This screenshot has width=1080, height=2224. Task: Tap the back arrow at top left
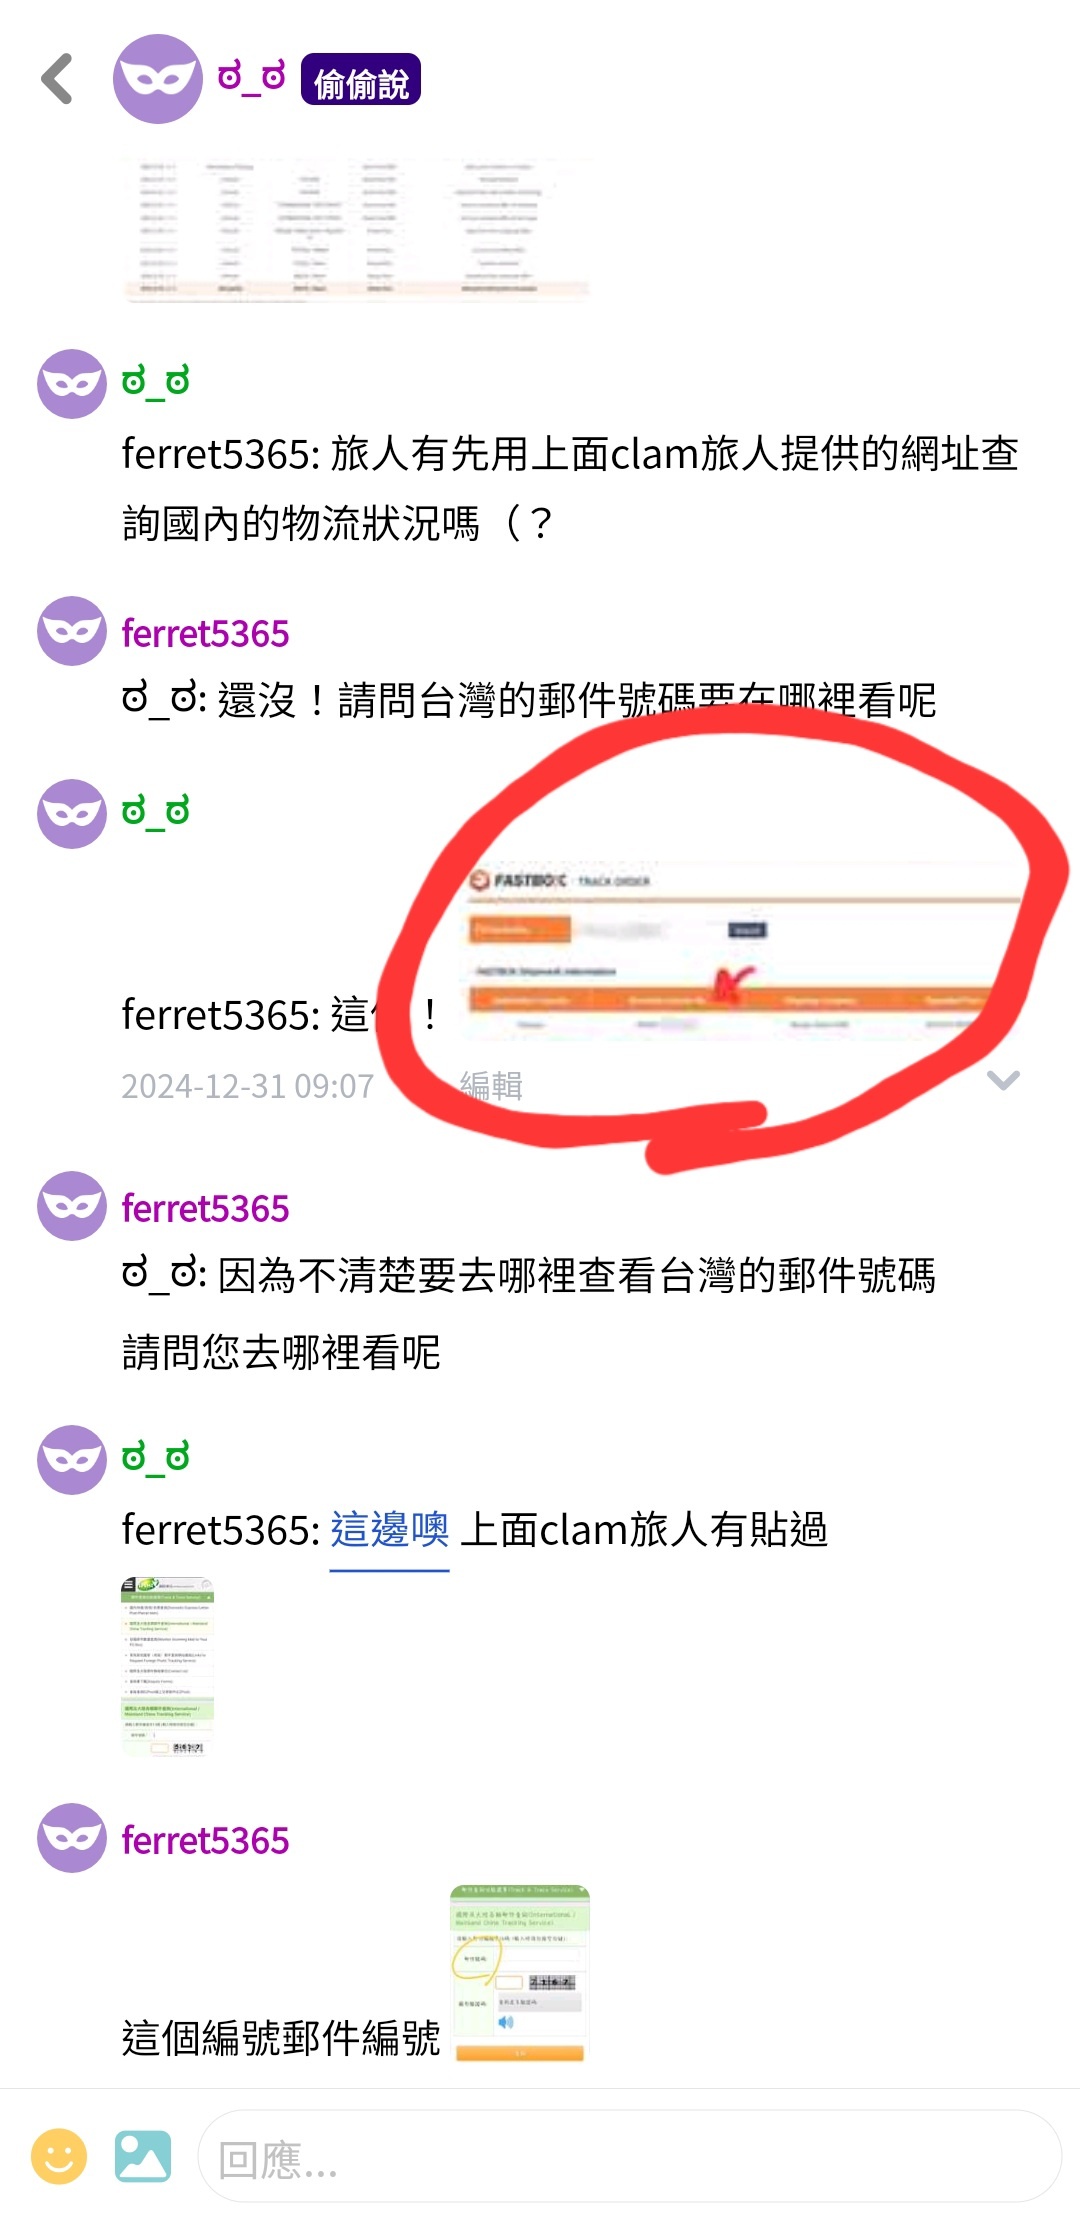pos(58,79)
